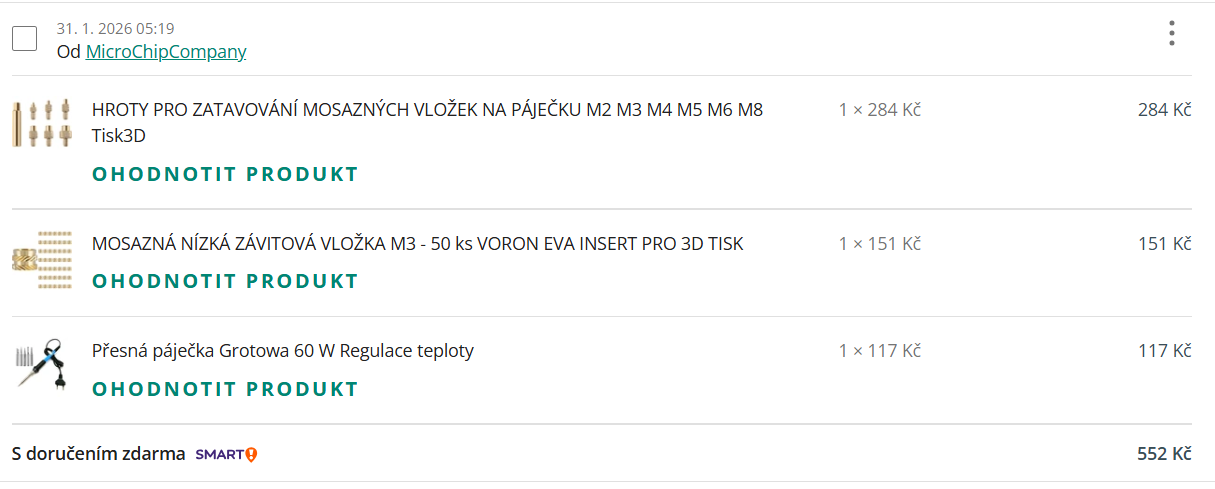Open HROTY PRO ZATAVOVÁNÍ product title
The image size is (1215, 489).
point(427,122)
